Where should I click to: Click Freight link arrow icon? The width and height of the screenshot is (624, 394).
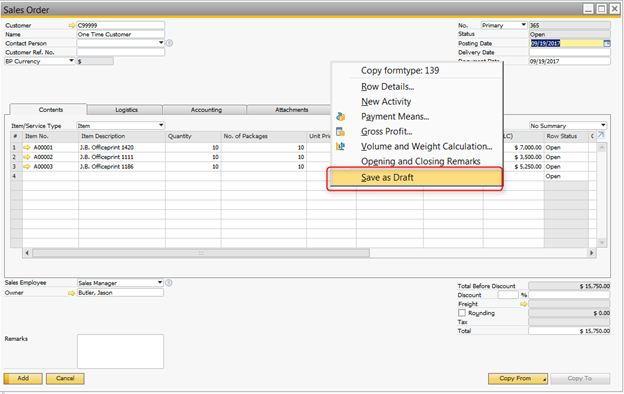click(524, 304)
